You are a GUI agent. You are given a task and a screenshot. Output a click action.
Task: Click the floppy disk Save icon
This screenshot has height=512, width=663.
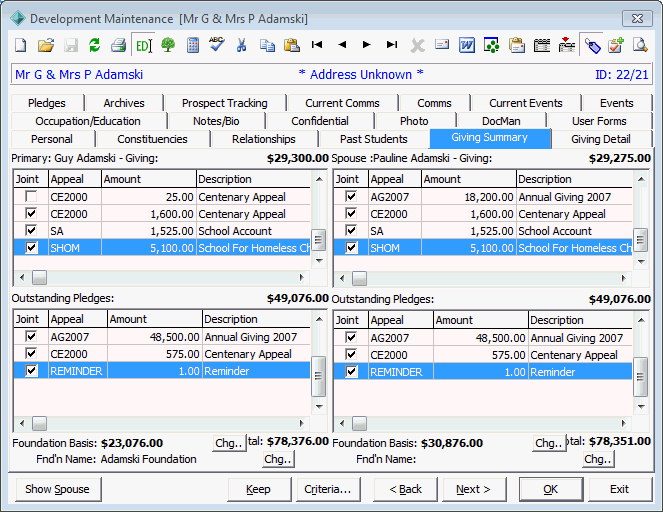click(71, 45)
